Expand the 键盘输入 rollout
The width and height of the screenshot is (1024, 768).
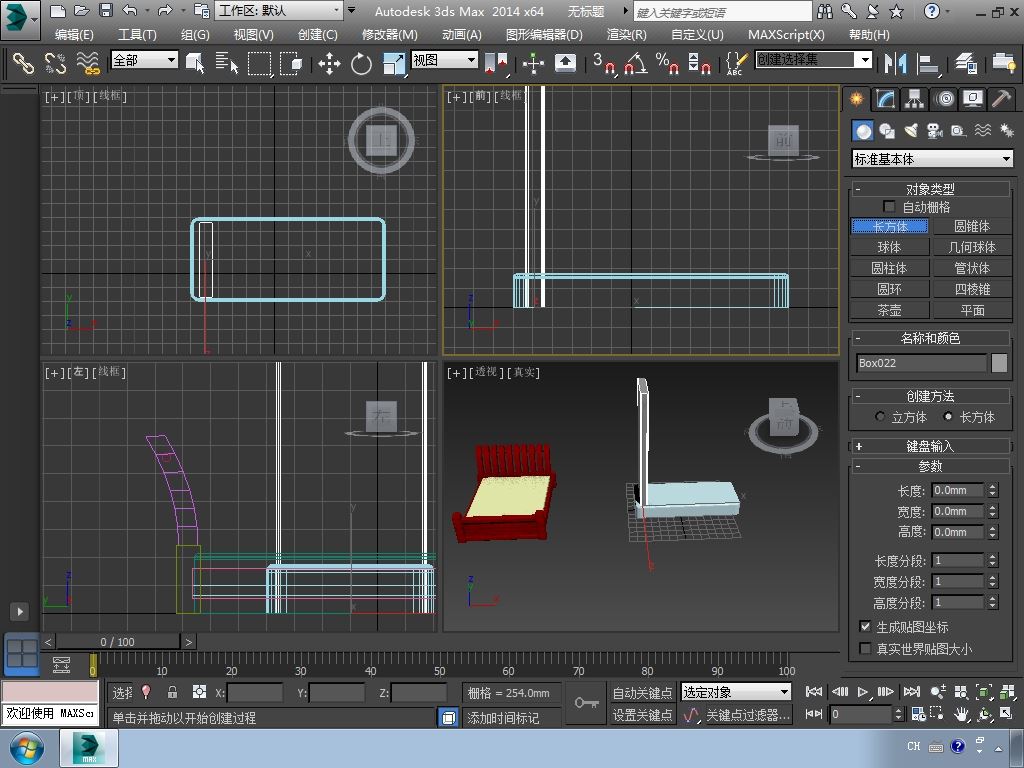[930, 446]
